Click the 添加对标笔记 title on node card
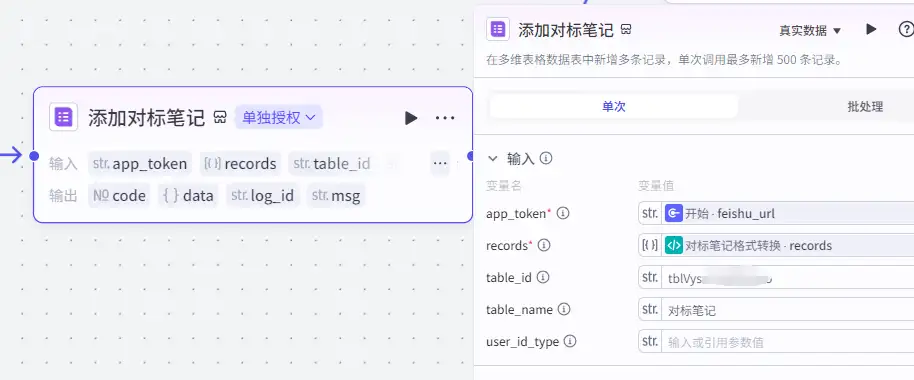Viewport: 914px width, 380px height. coord(147,118)
